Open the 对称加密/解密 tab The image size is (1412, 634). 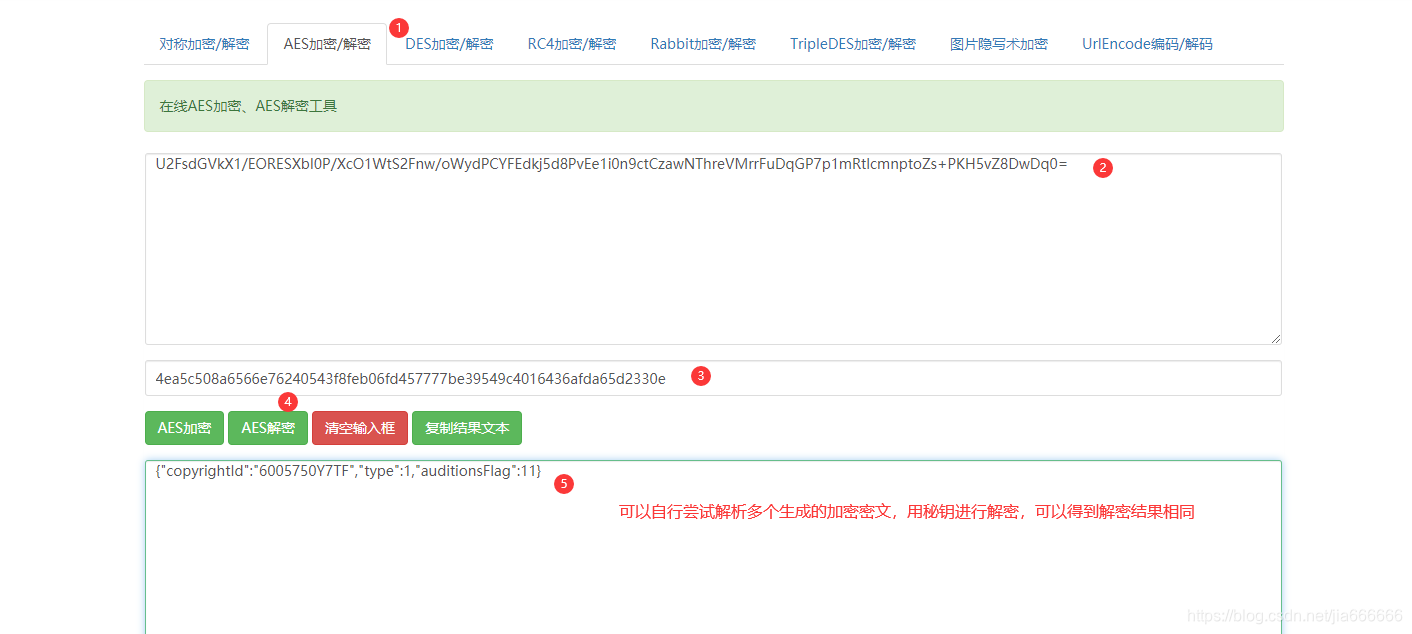click(x=205, y=44)
